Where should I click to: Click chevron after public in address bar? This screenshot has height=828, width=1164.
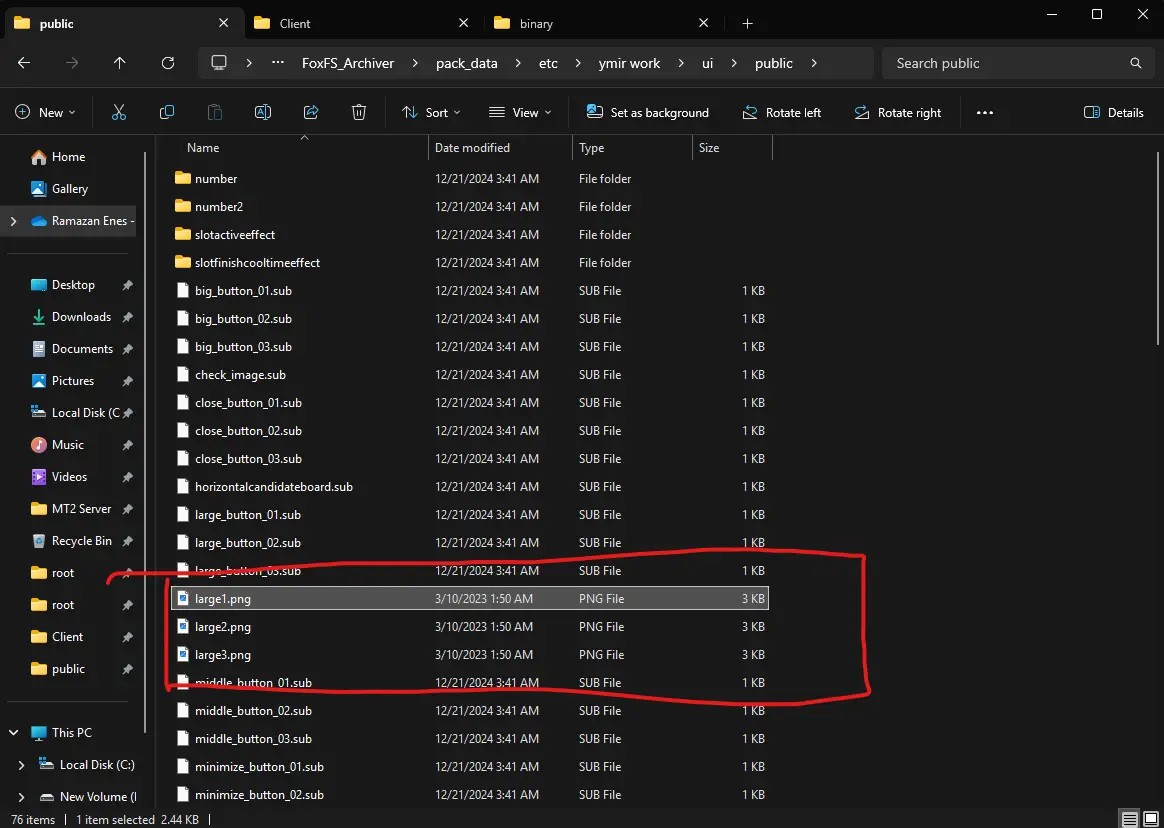(814, 63)
